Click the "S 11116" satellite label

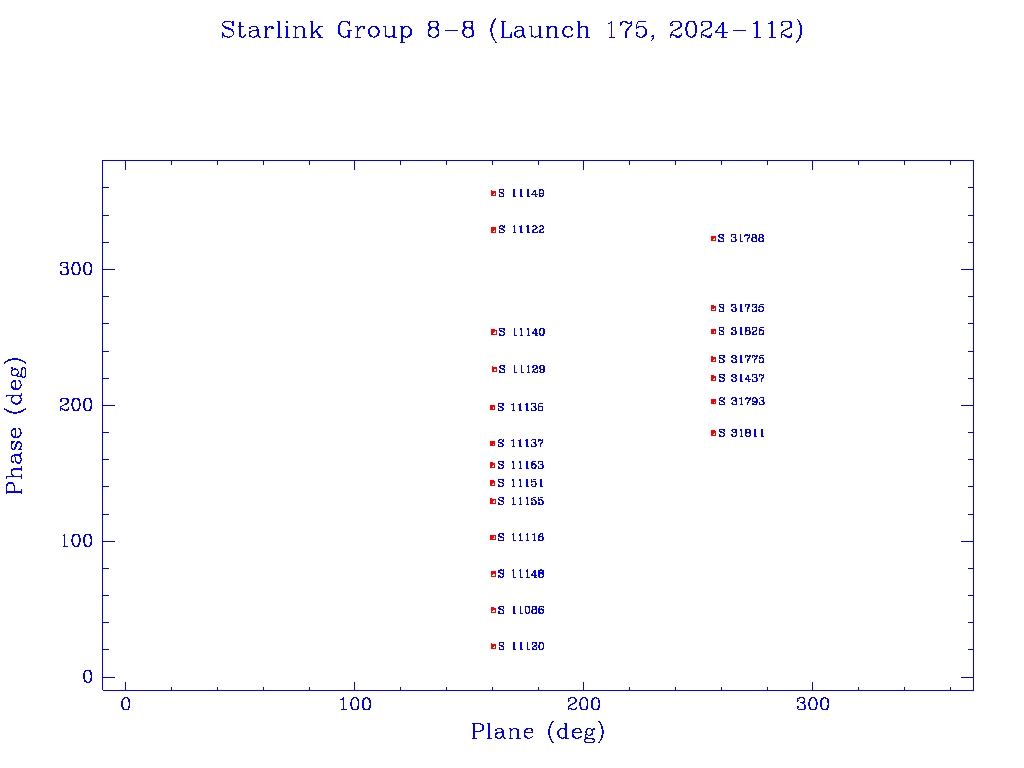point(520,537)
